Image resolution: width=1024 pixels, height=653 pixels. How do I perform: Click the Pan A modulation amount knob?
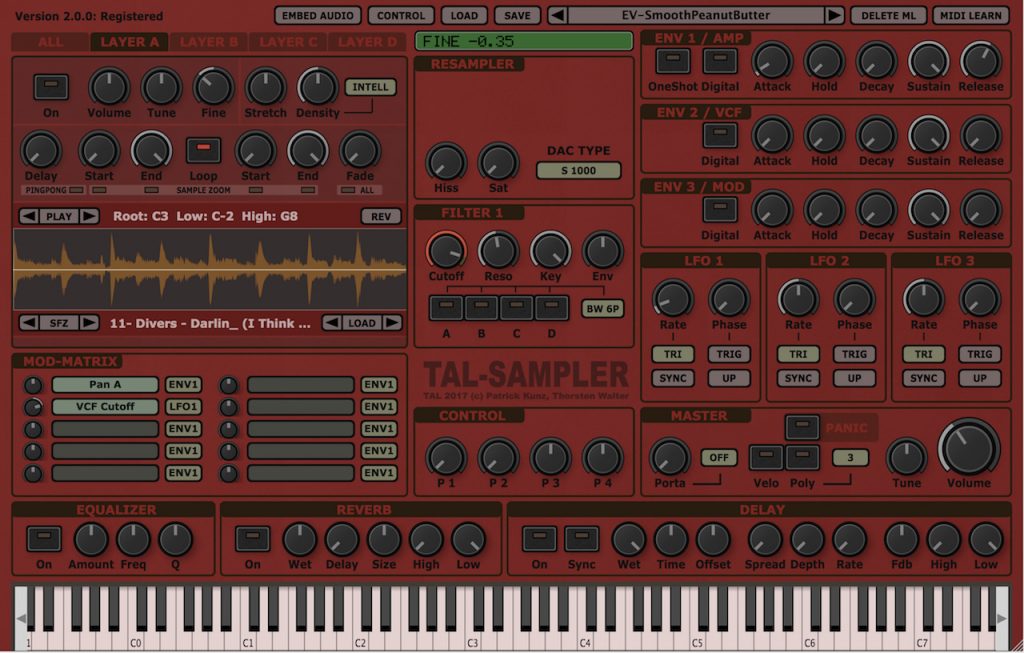point(33,385)
